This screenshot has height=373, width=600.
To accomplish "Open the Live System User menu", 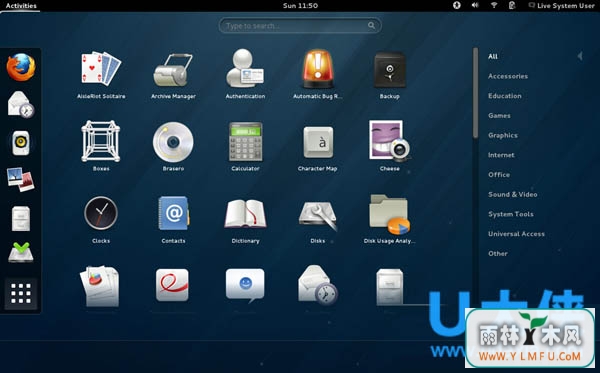I will pyautogui.click(x=561, y=6).
